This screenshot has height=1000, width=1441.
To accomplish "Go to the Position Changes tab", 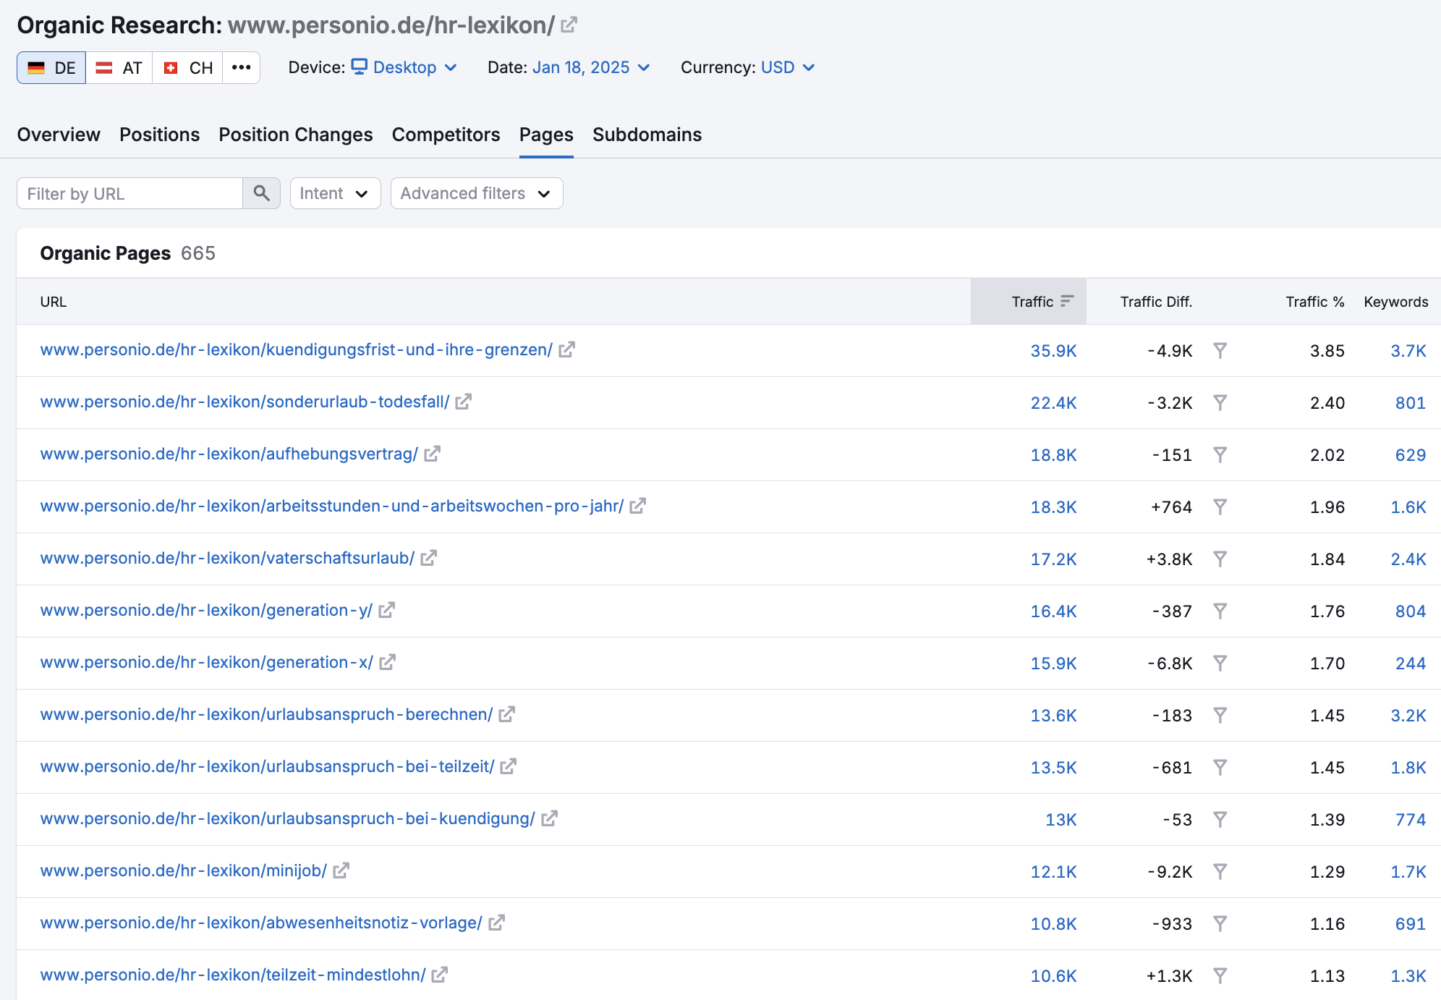I will pyautogui.click(x=296, y=135).
